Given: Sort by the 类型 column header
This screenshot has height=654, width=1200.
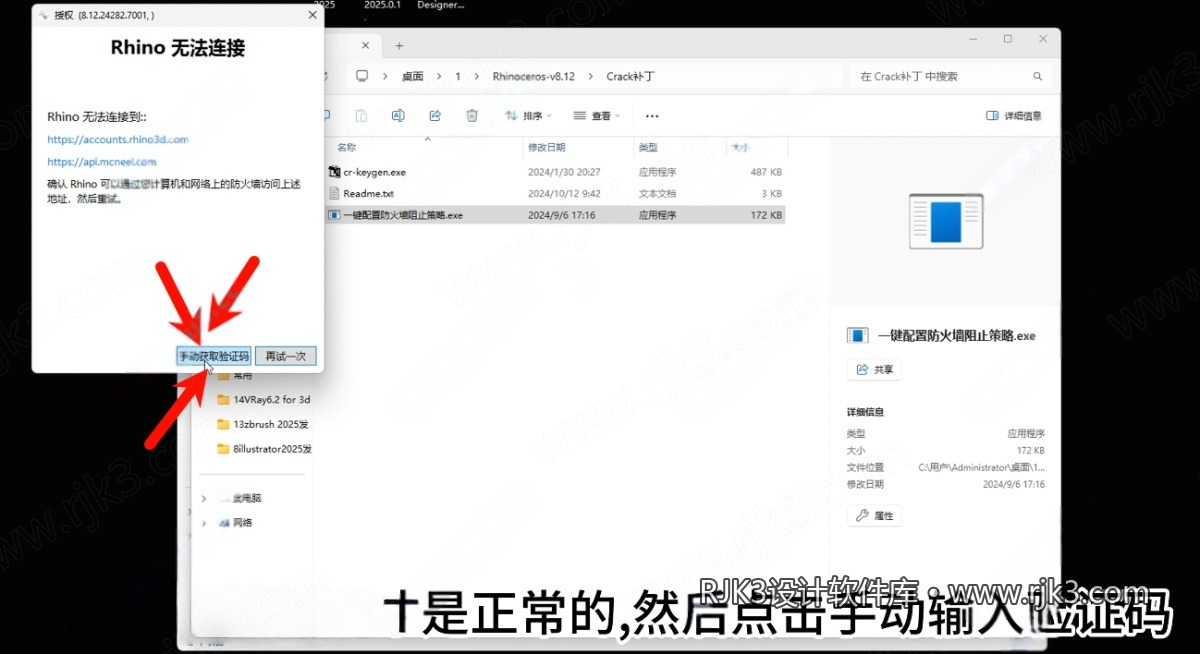Looking at the screenshot, I should [x=648, y=147].
